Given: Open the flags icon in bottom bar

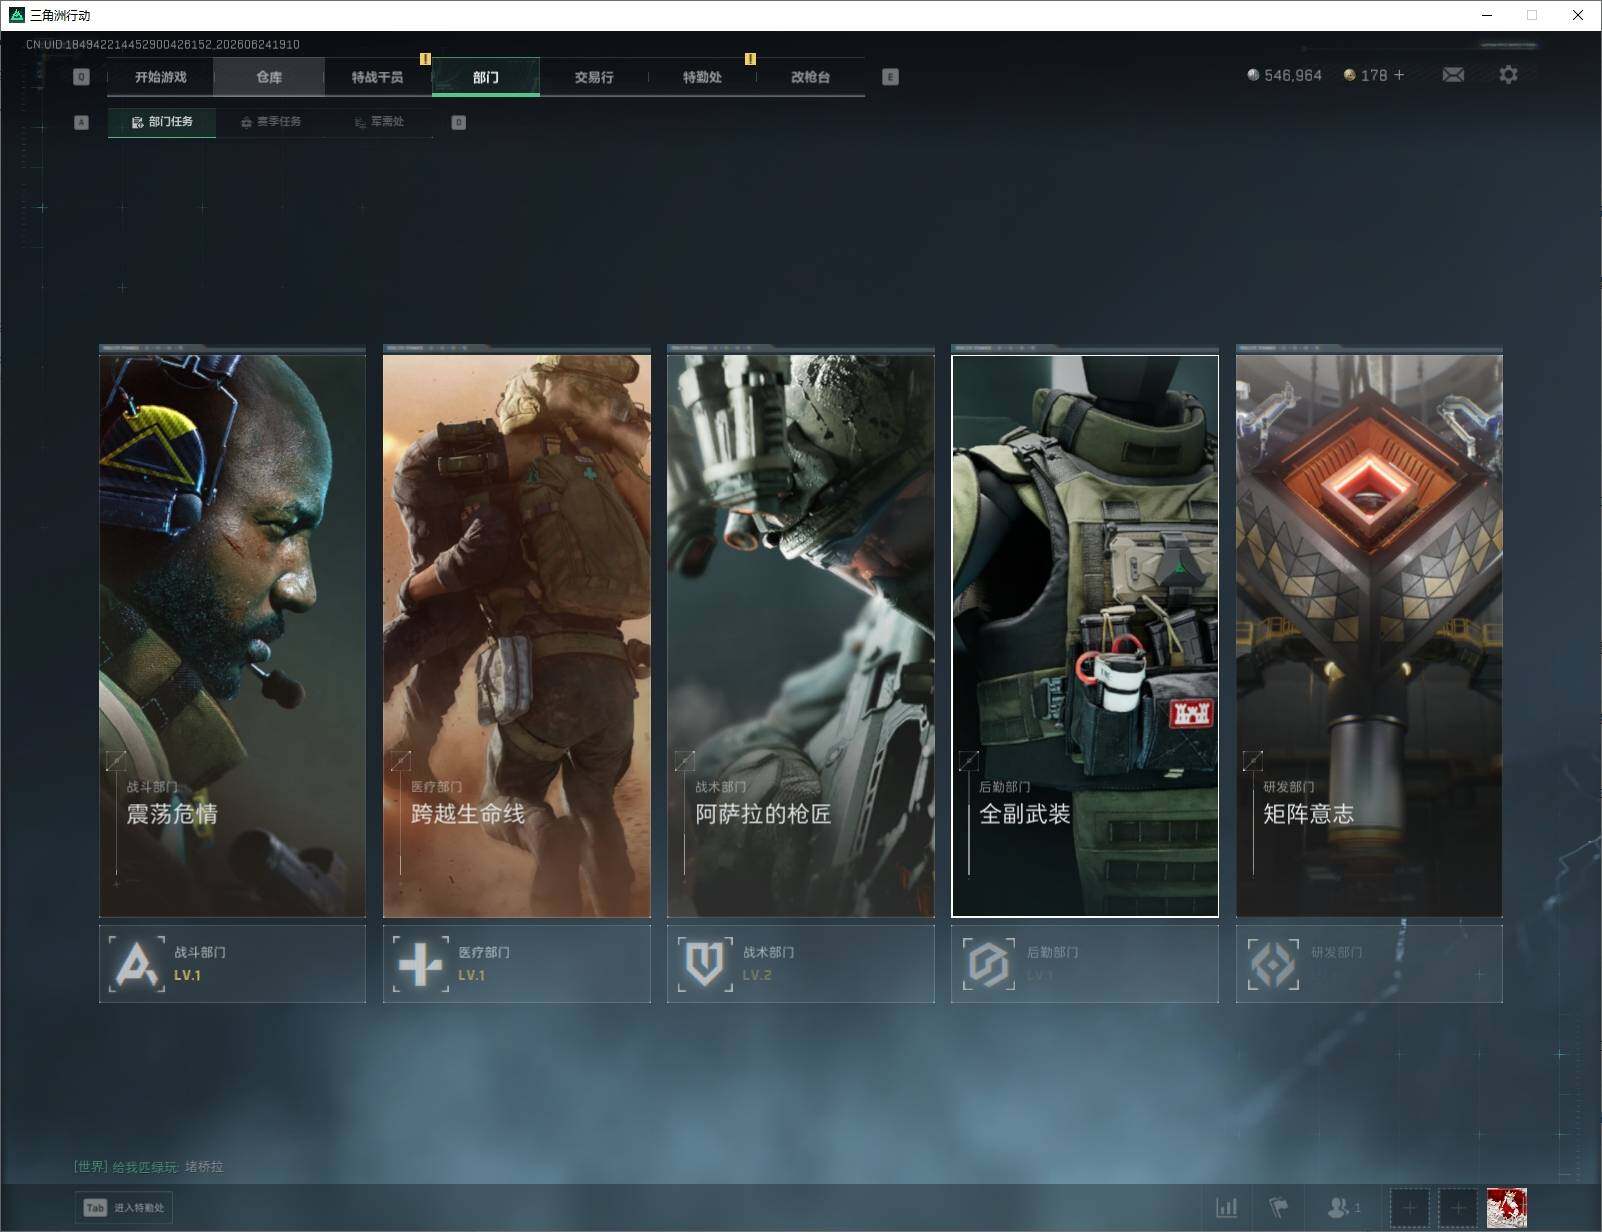Looking at the screenshot, I should [1279, 1208].
